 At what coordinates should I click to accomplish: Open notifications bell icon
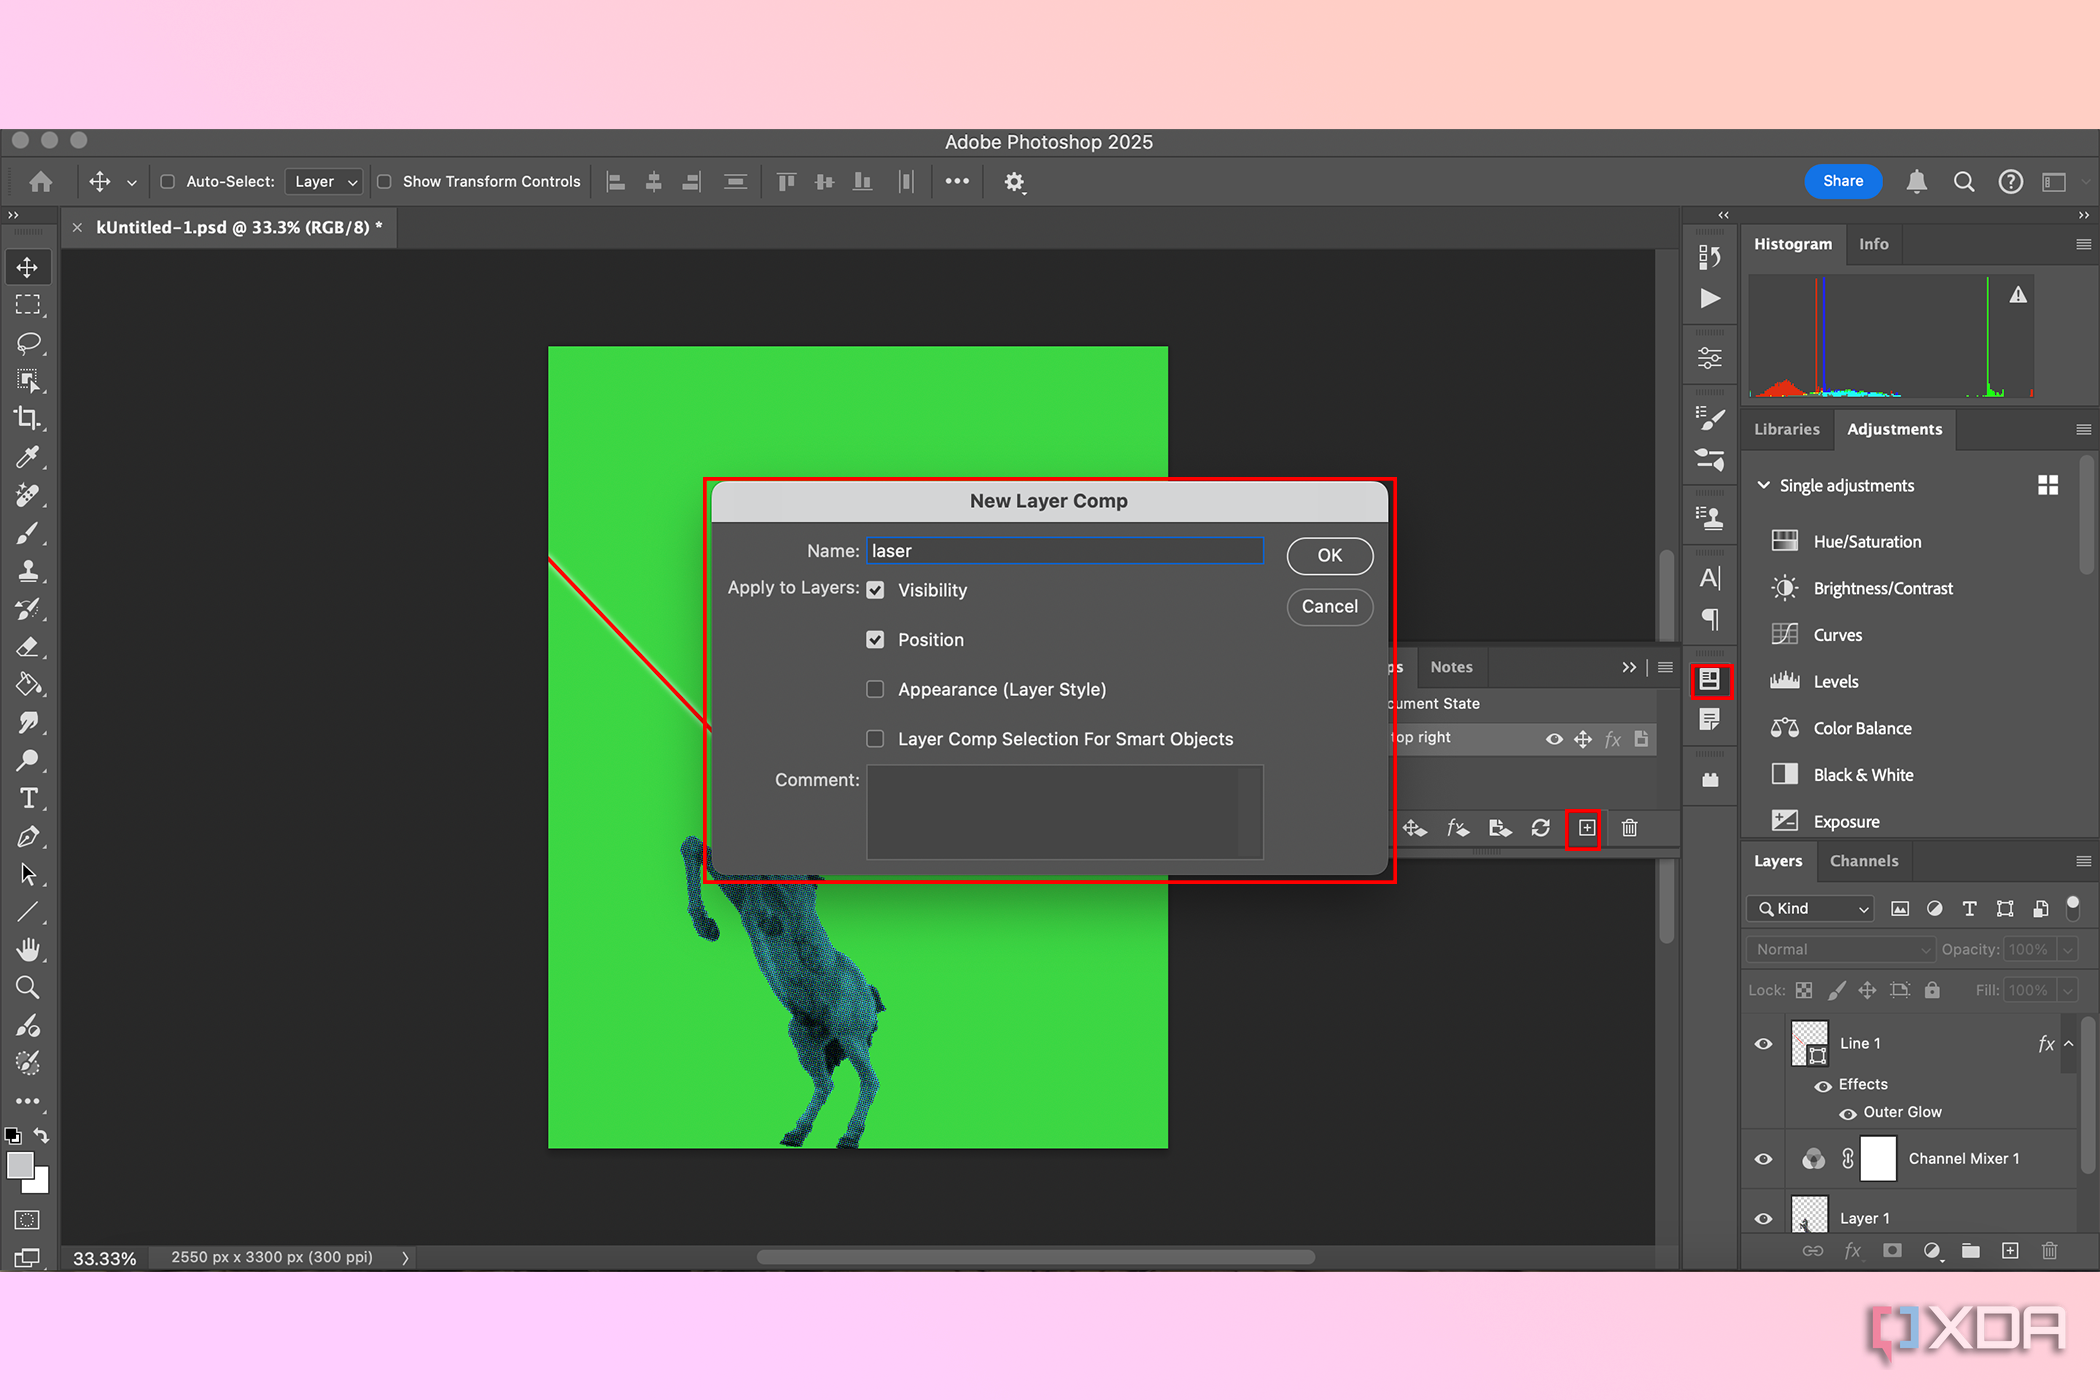click(x=1917, y=182)
